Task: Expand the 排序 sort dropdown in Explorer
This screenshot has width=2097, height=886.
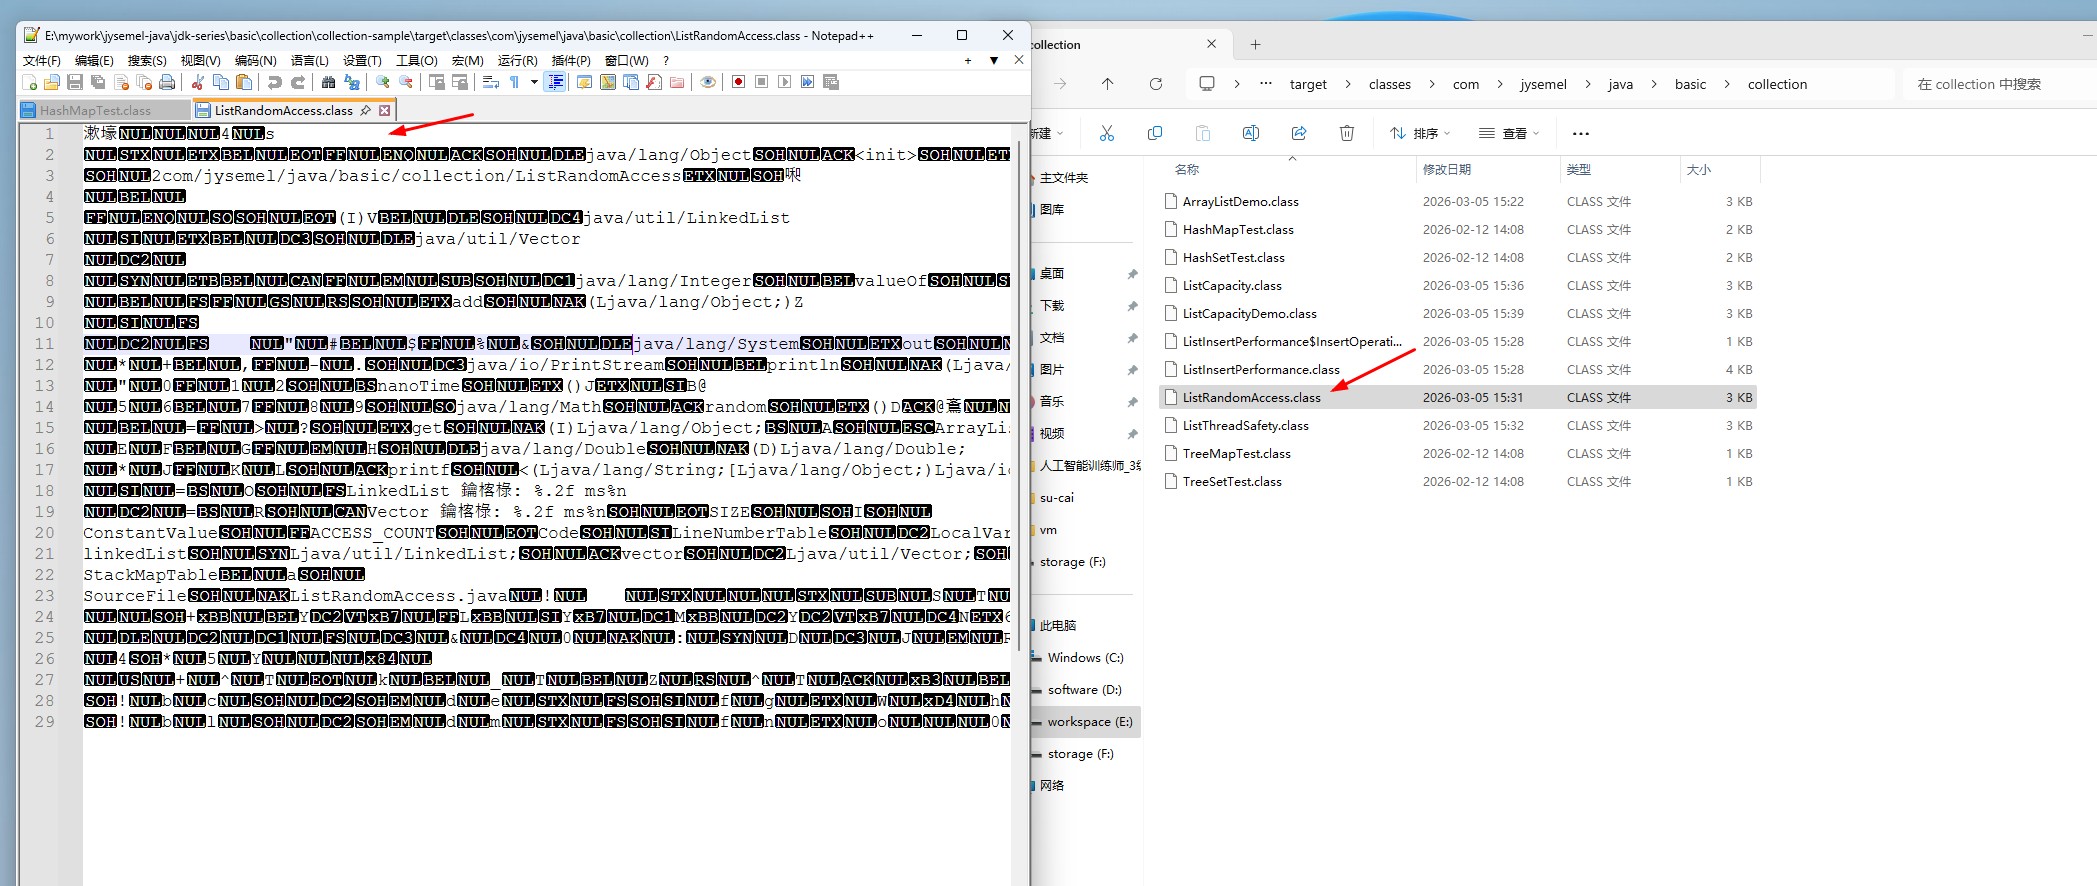Action: [1419, 133]
